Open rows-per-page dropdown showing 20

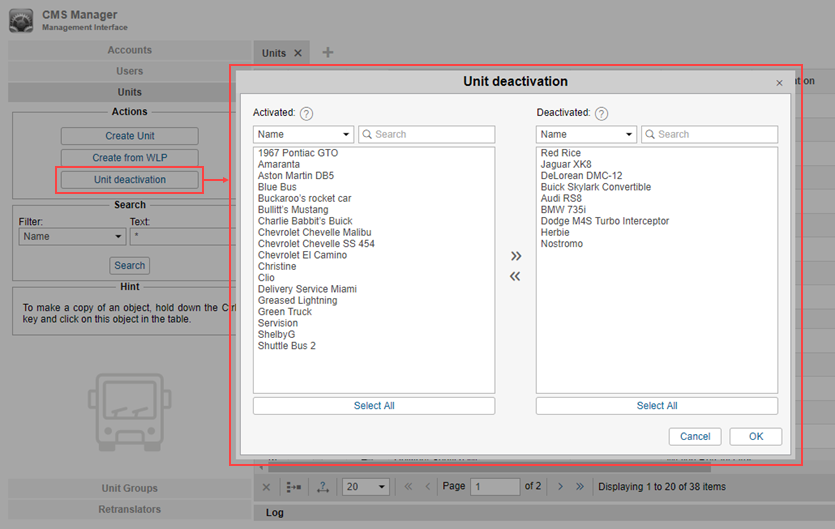click(365, 487)
